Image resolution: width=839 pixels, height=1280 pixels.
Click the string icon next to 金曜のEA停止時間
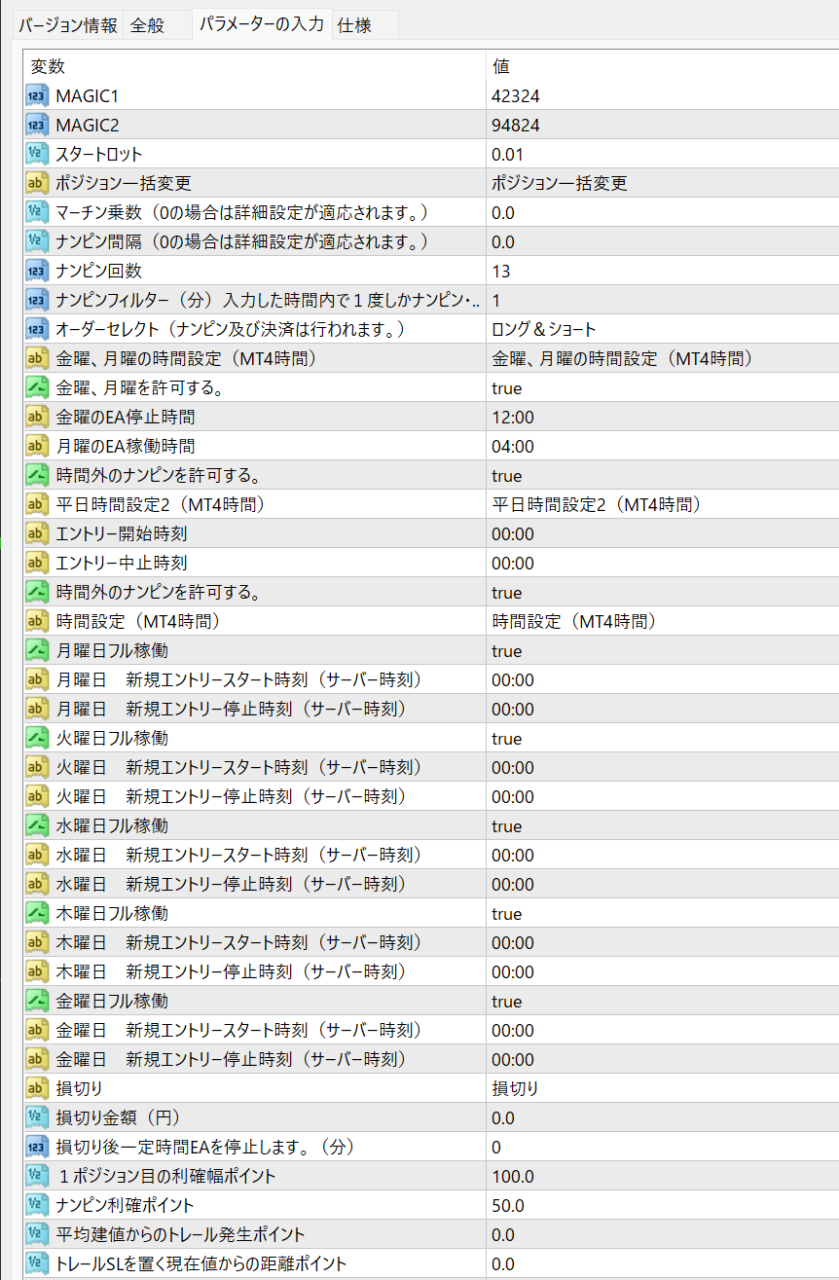[37, 417]
